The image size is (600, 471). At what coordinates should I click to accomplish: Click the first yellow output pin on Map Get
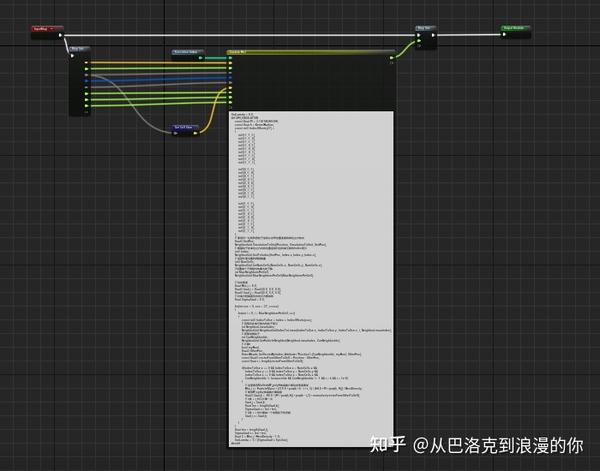pos(88,63)
